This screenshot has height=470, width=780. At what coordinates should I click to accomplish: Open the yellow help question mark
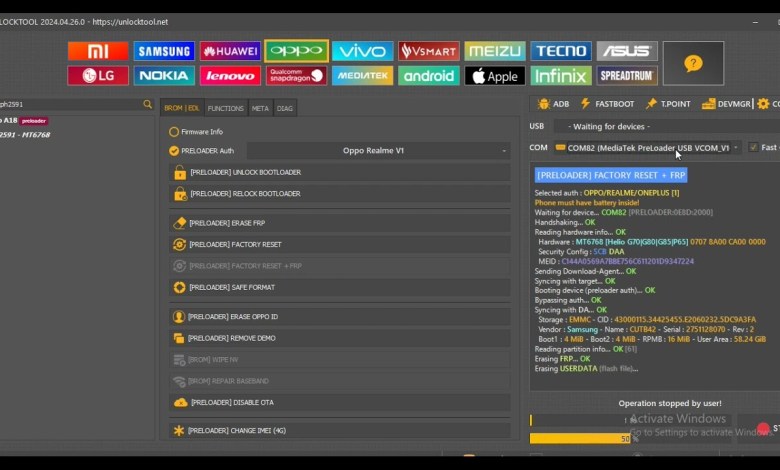point(693,63)
